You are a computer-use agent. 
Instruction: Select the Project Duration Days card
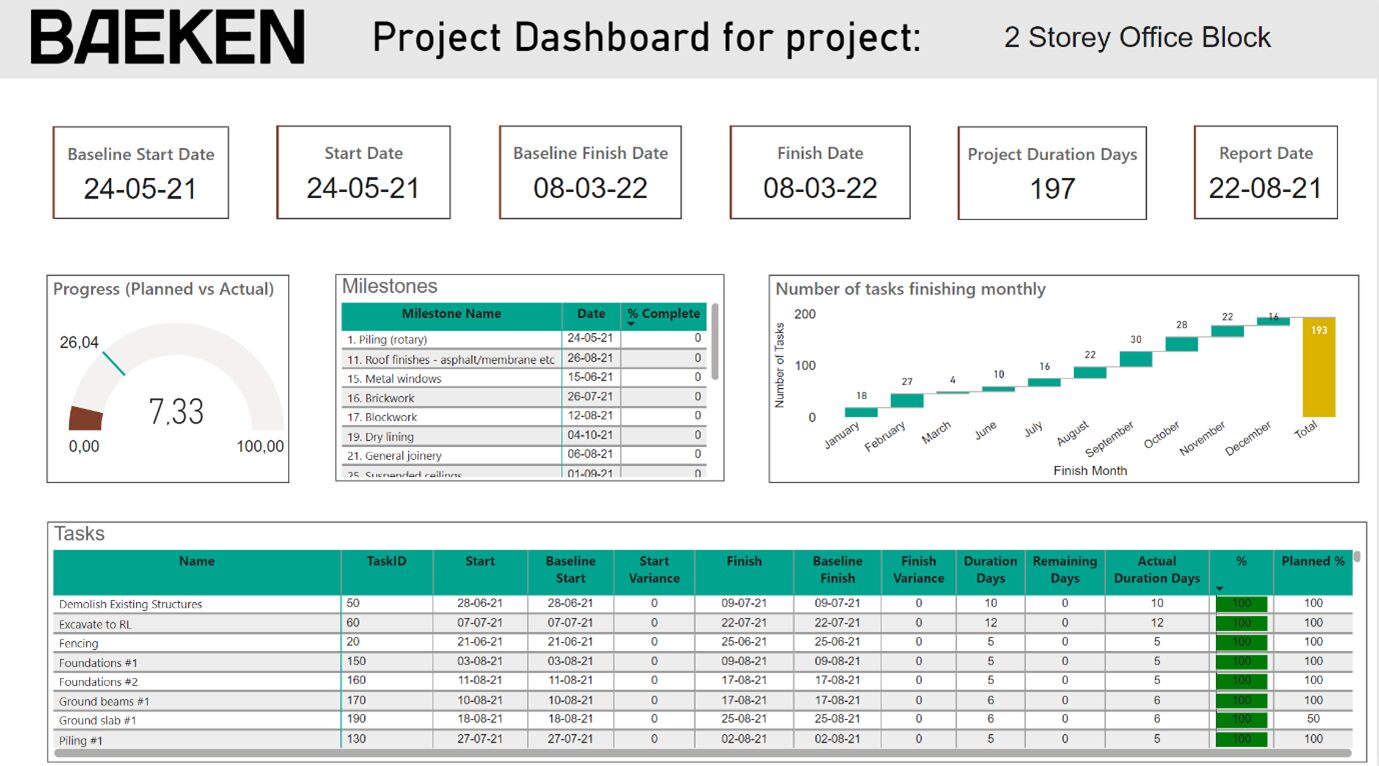1052,171
